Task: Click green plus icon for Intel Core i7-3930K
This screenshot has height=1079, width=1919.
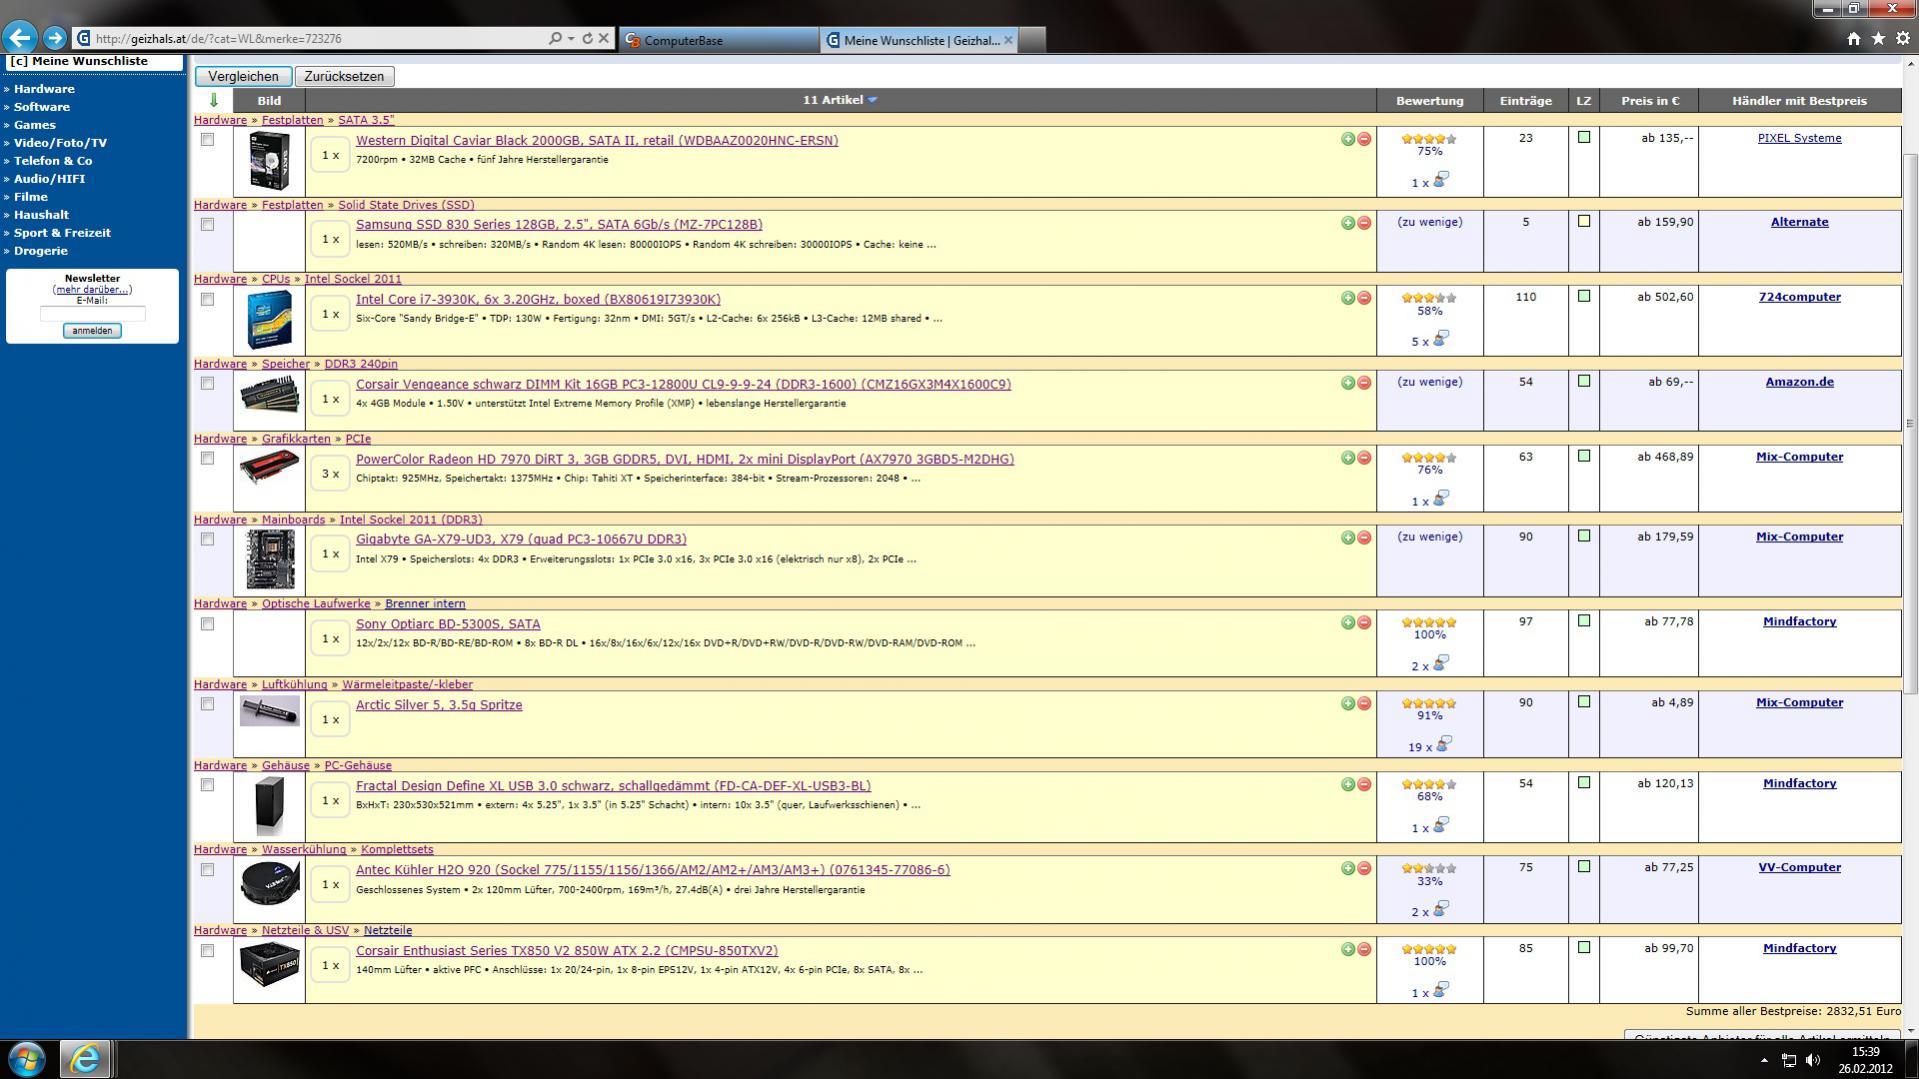Action: pos(1348,298)
